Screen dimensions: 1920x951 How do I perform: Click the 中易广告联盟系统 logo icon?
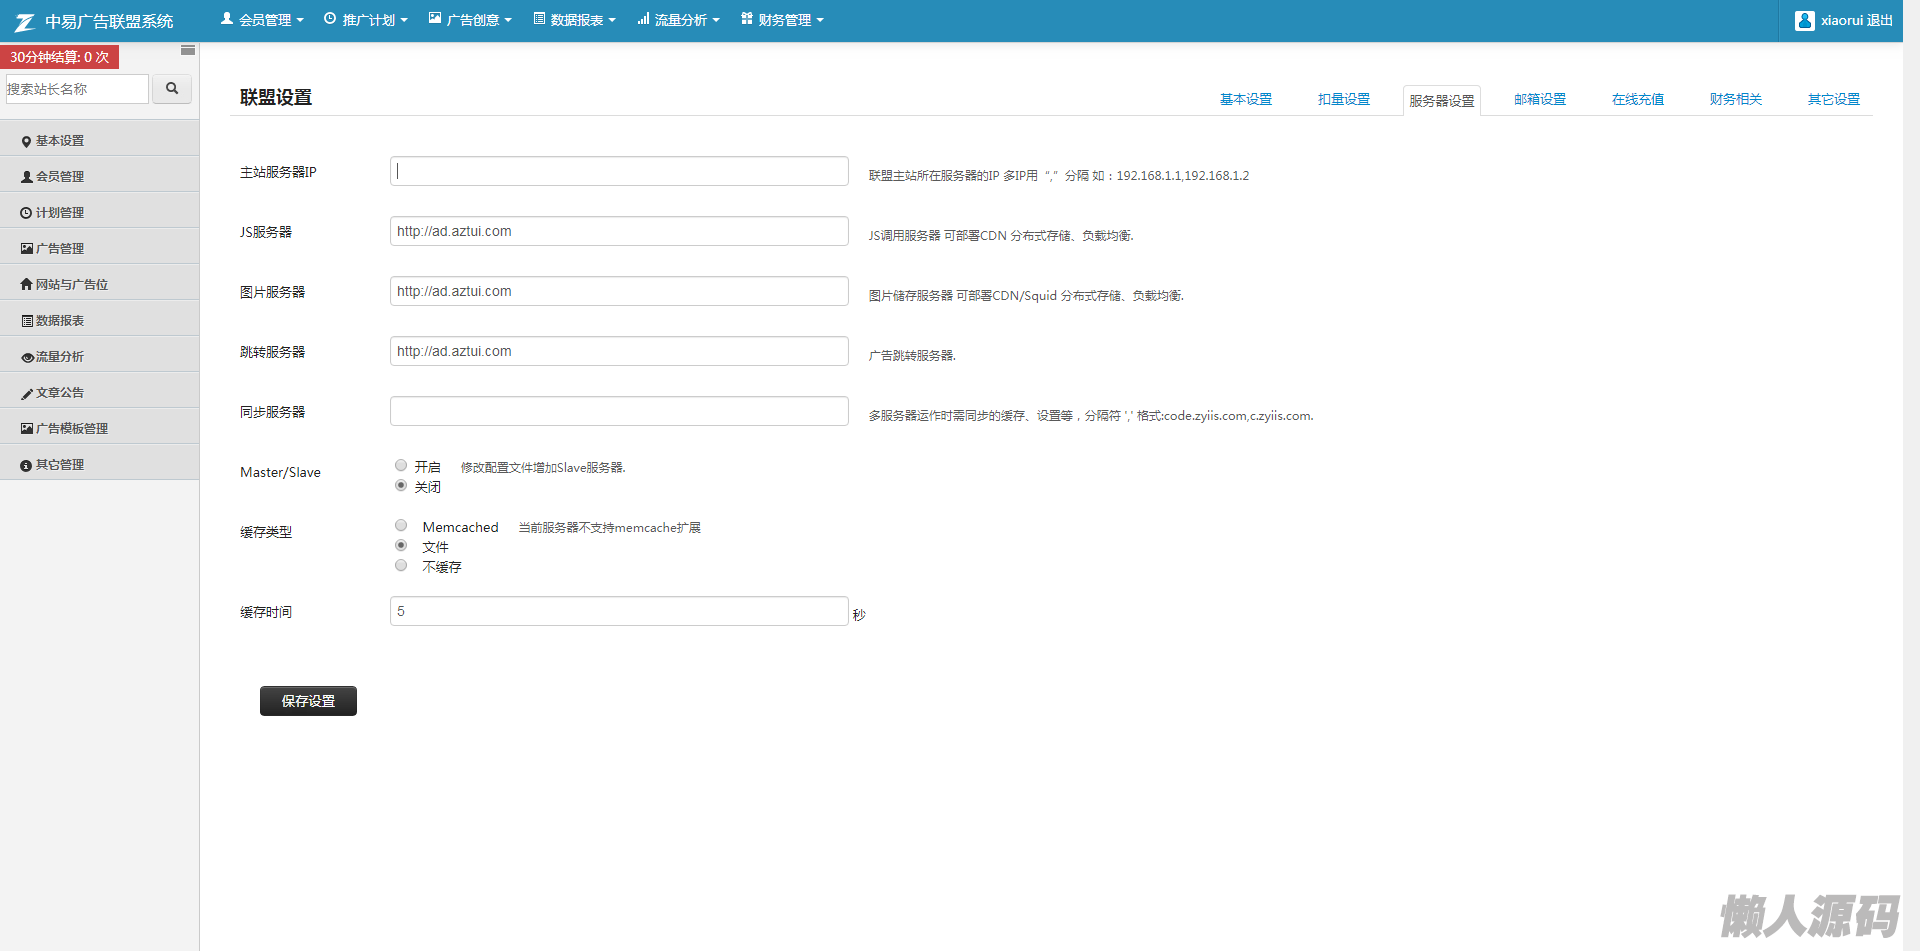click(x=25, y=21)
